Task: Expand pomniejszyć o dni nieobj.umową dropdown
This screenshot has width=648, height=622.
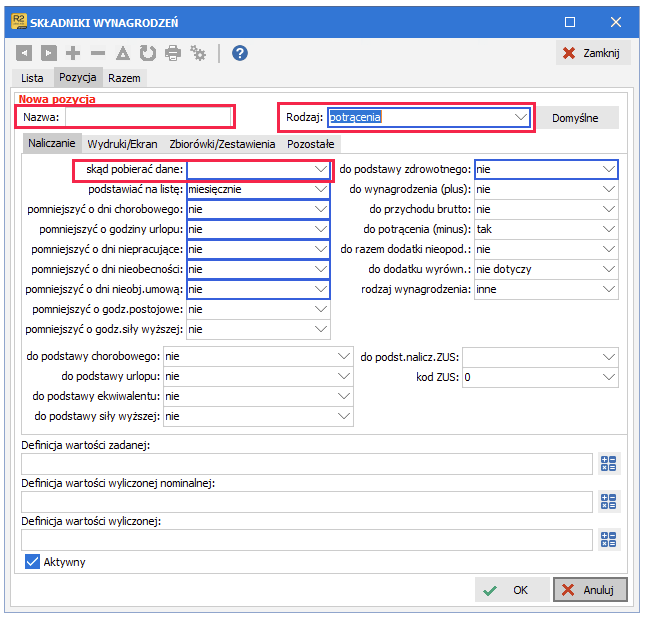Action: [320, 289]
